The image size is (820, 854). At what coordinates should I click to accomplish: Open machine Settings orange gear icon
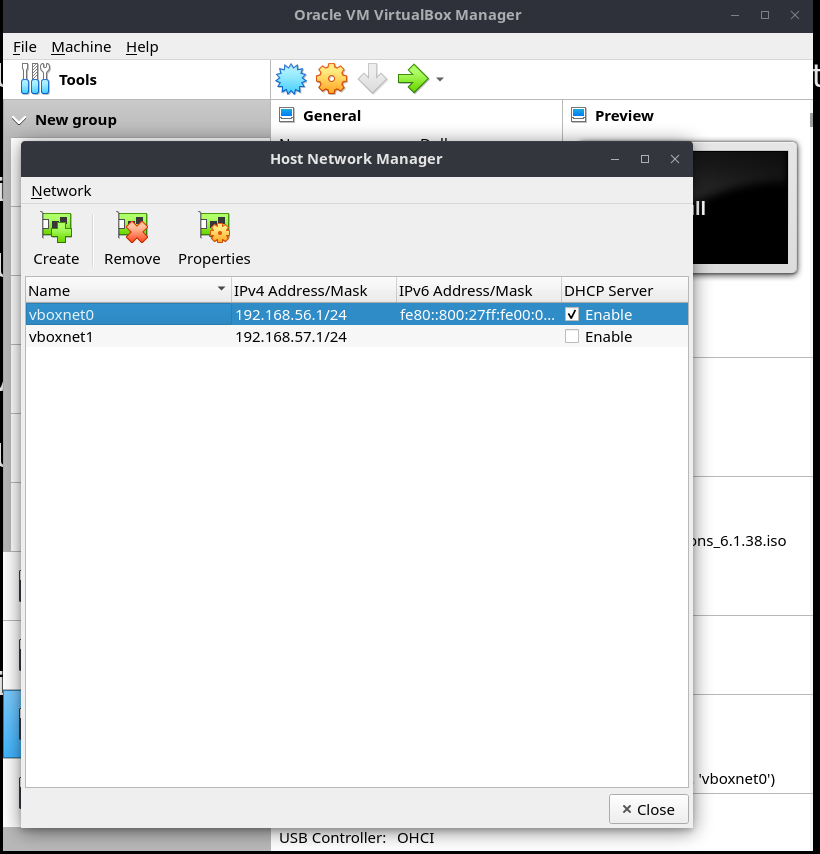332,79
